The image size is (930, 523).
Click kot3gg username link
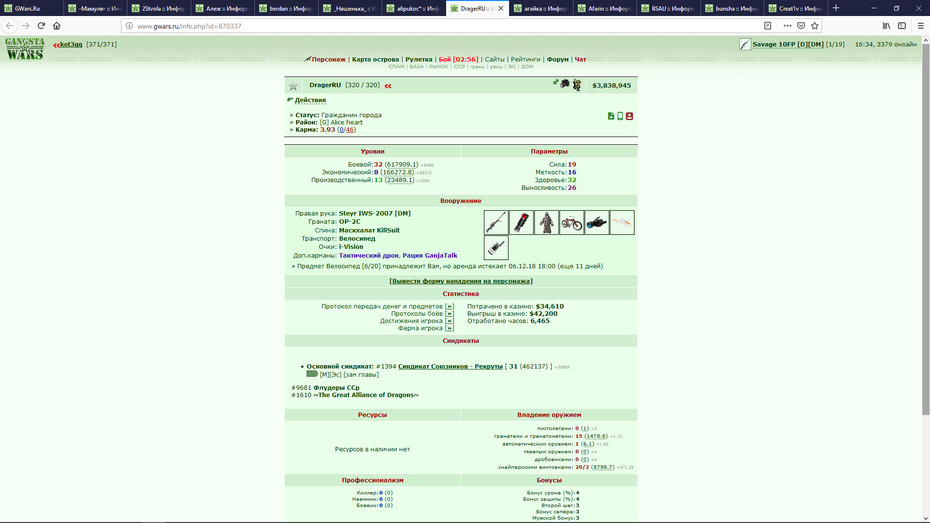[71, 44]
